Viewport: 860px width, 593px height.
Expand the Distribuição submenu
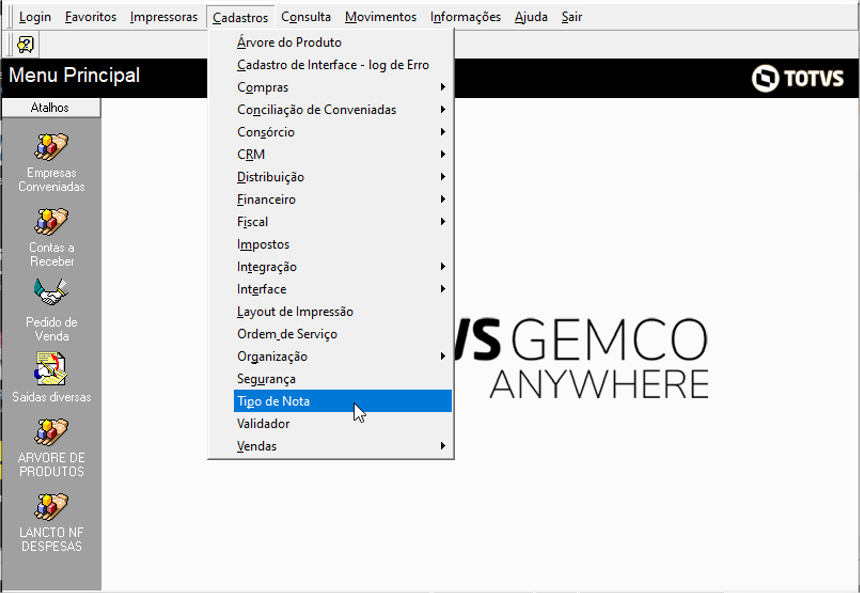(343, 177)
